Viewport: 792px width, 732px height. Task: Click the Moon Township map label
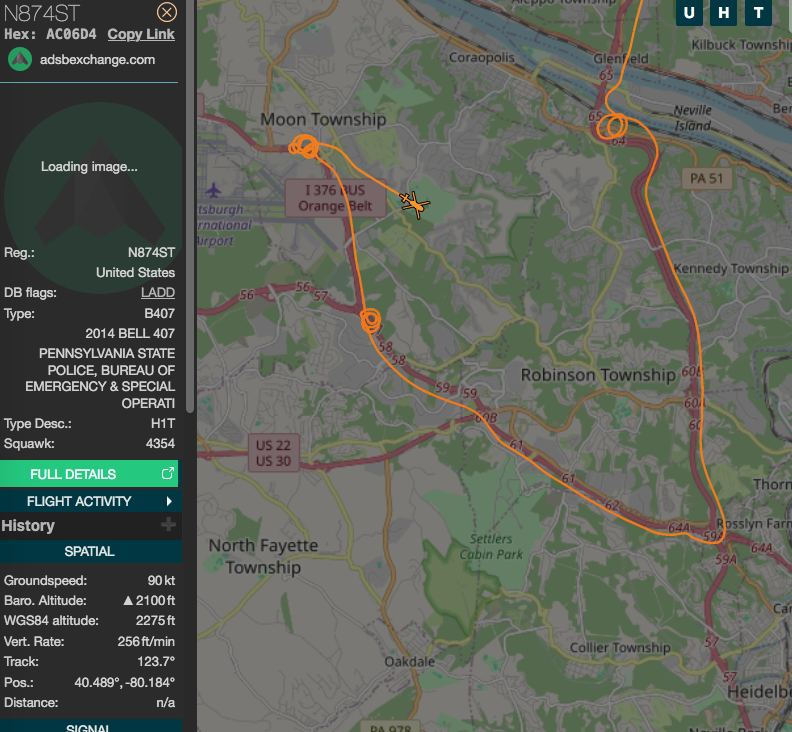(323, 119)
